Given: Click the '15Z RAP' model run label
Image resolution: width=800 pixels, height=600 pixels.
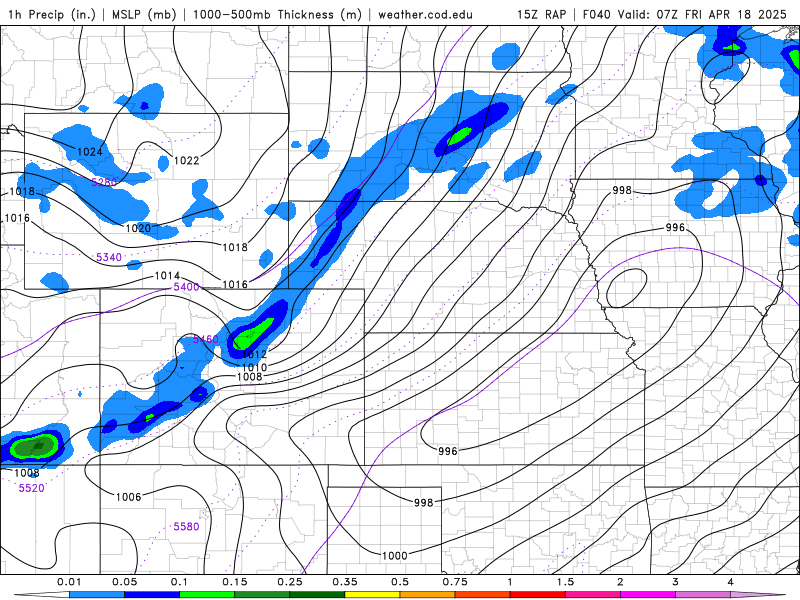Looking at the screenshot, I should point(541,14).
